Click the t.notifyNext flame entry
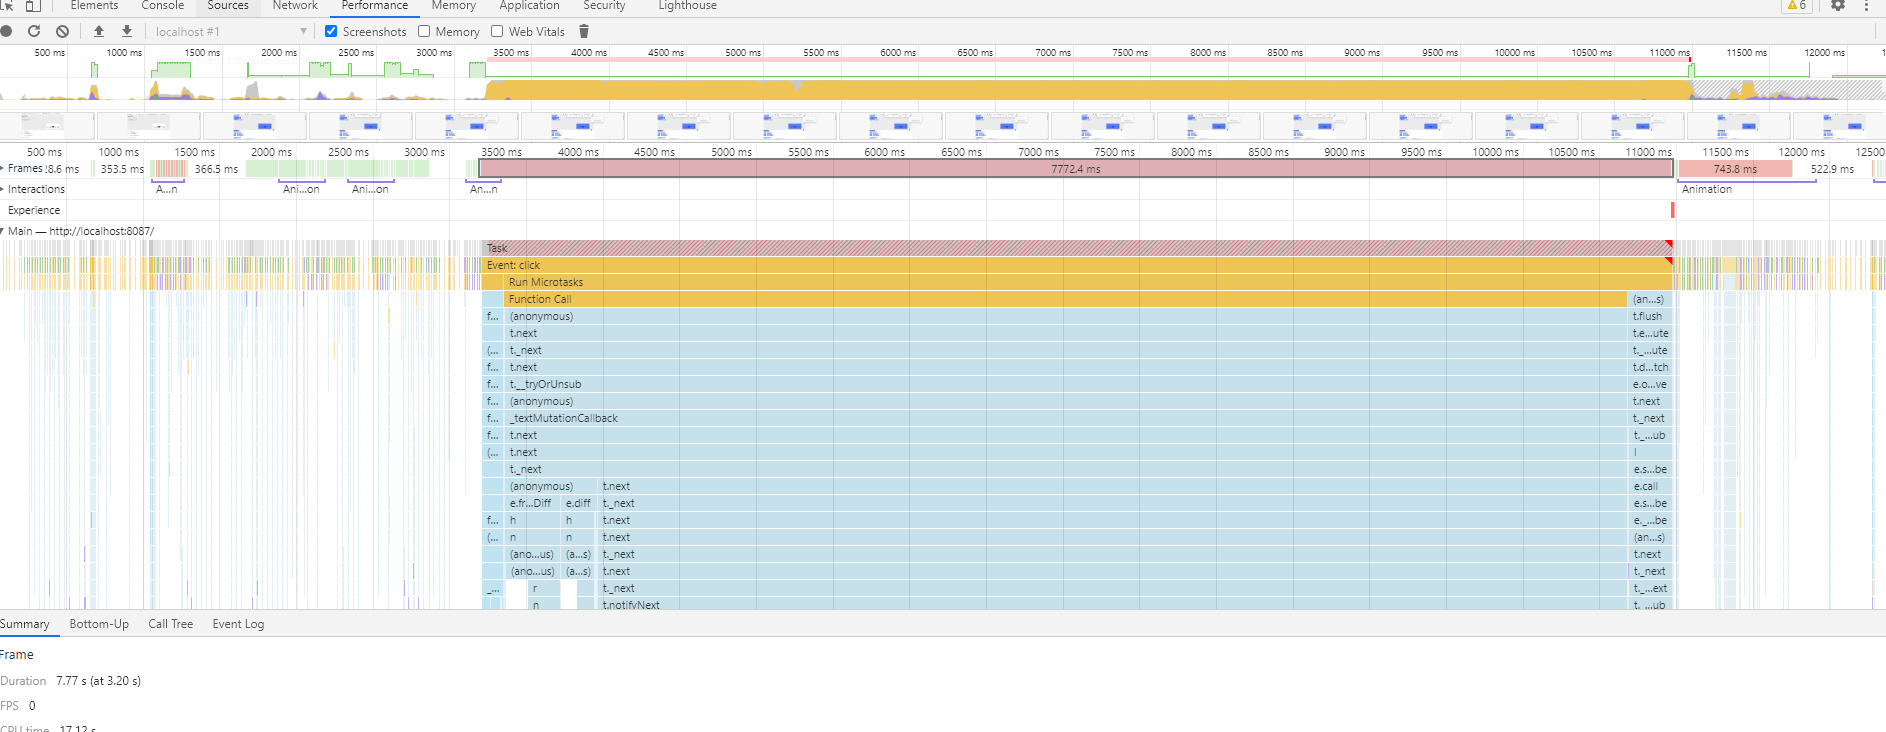Viewport: 1886px width, 732px height. (x=1113, y=605)
